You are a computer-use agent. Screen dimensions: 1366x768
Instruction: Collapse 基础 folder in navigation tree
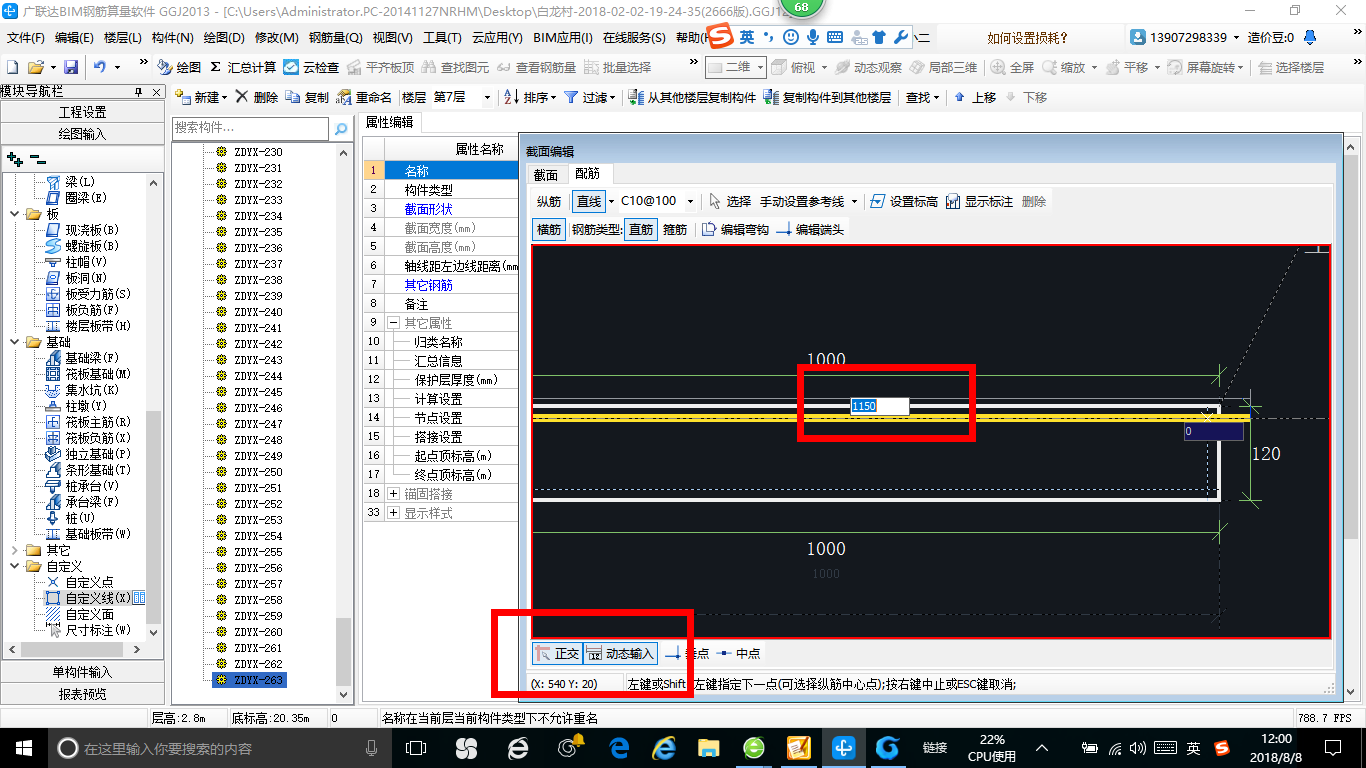point(14,342)
